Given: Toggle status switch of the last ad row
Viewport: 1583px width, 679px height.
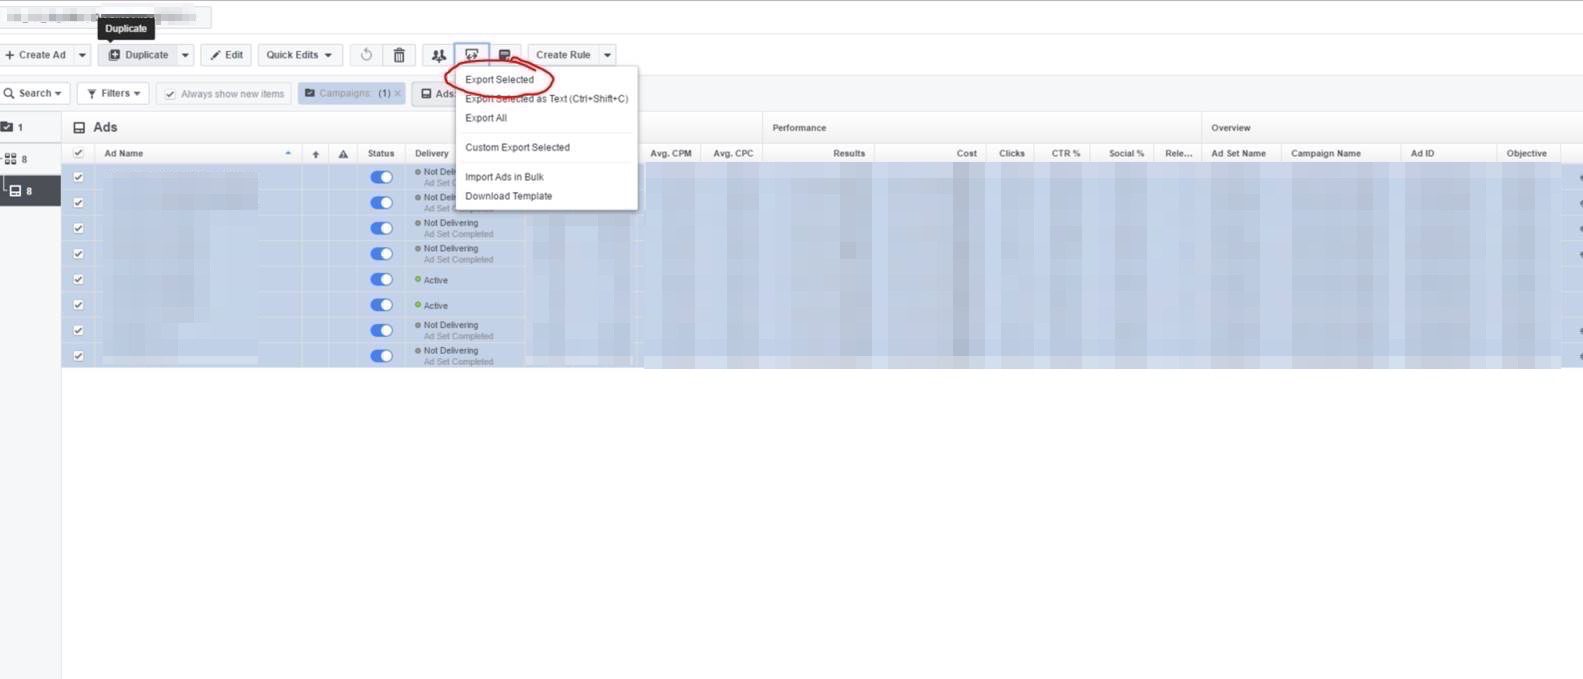Looking at the screenshot, I should tap(381, 356).
